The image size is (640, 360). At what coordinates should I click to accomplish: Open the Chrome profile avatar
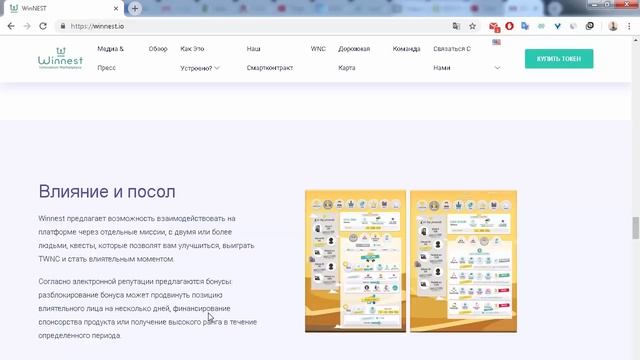613,26
